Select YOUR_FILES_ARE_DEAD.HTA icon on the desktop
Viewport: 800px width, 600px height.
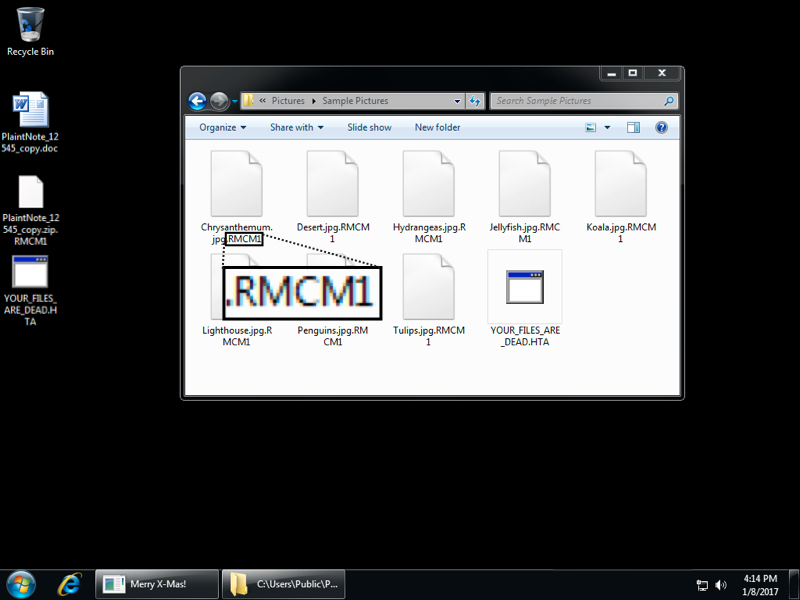click(30, 290)
